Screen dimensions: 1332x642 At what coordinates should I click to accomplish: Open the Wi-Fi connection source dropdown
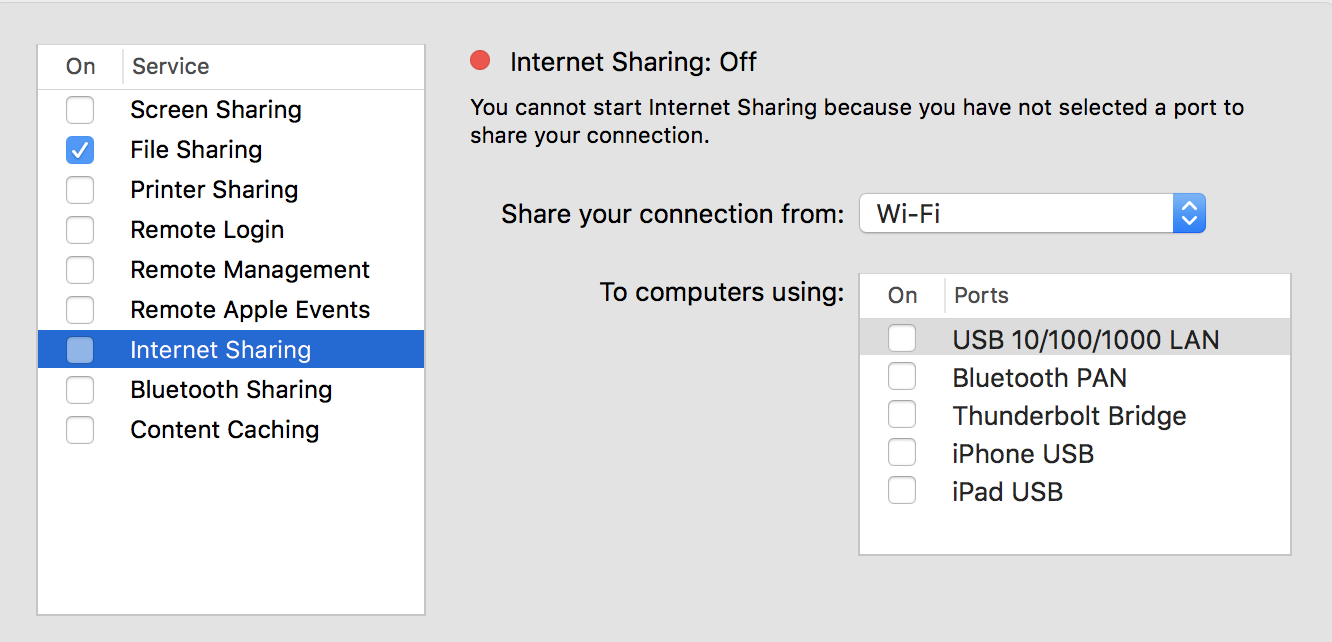(1033, 213)
